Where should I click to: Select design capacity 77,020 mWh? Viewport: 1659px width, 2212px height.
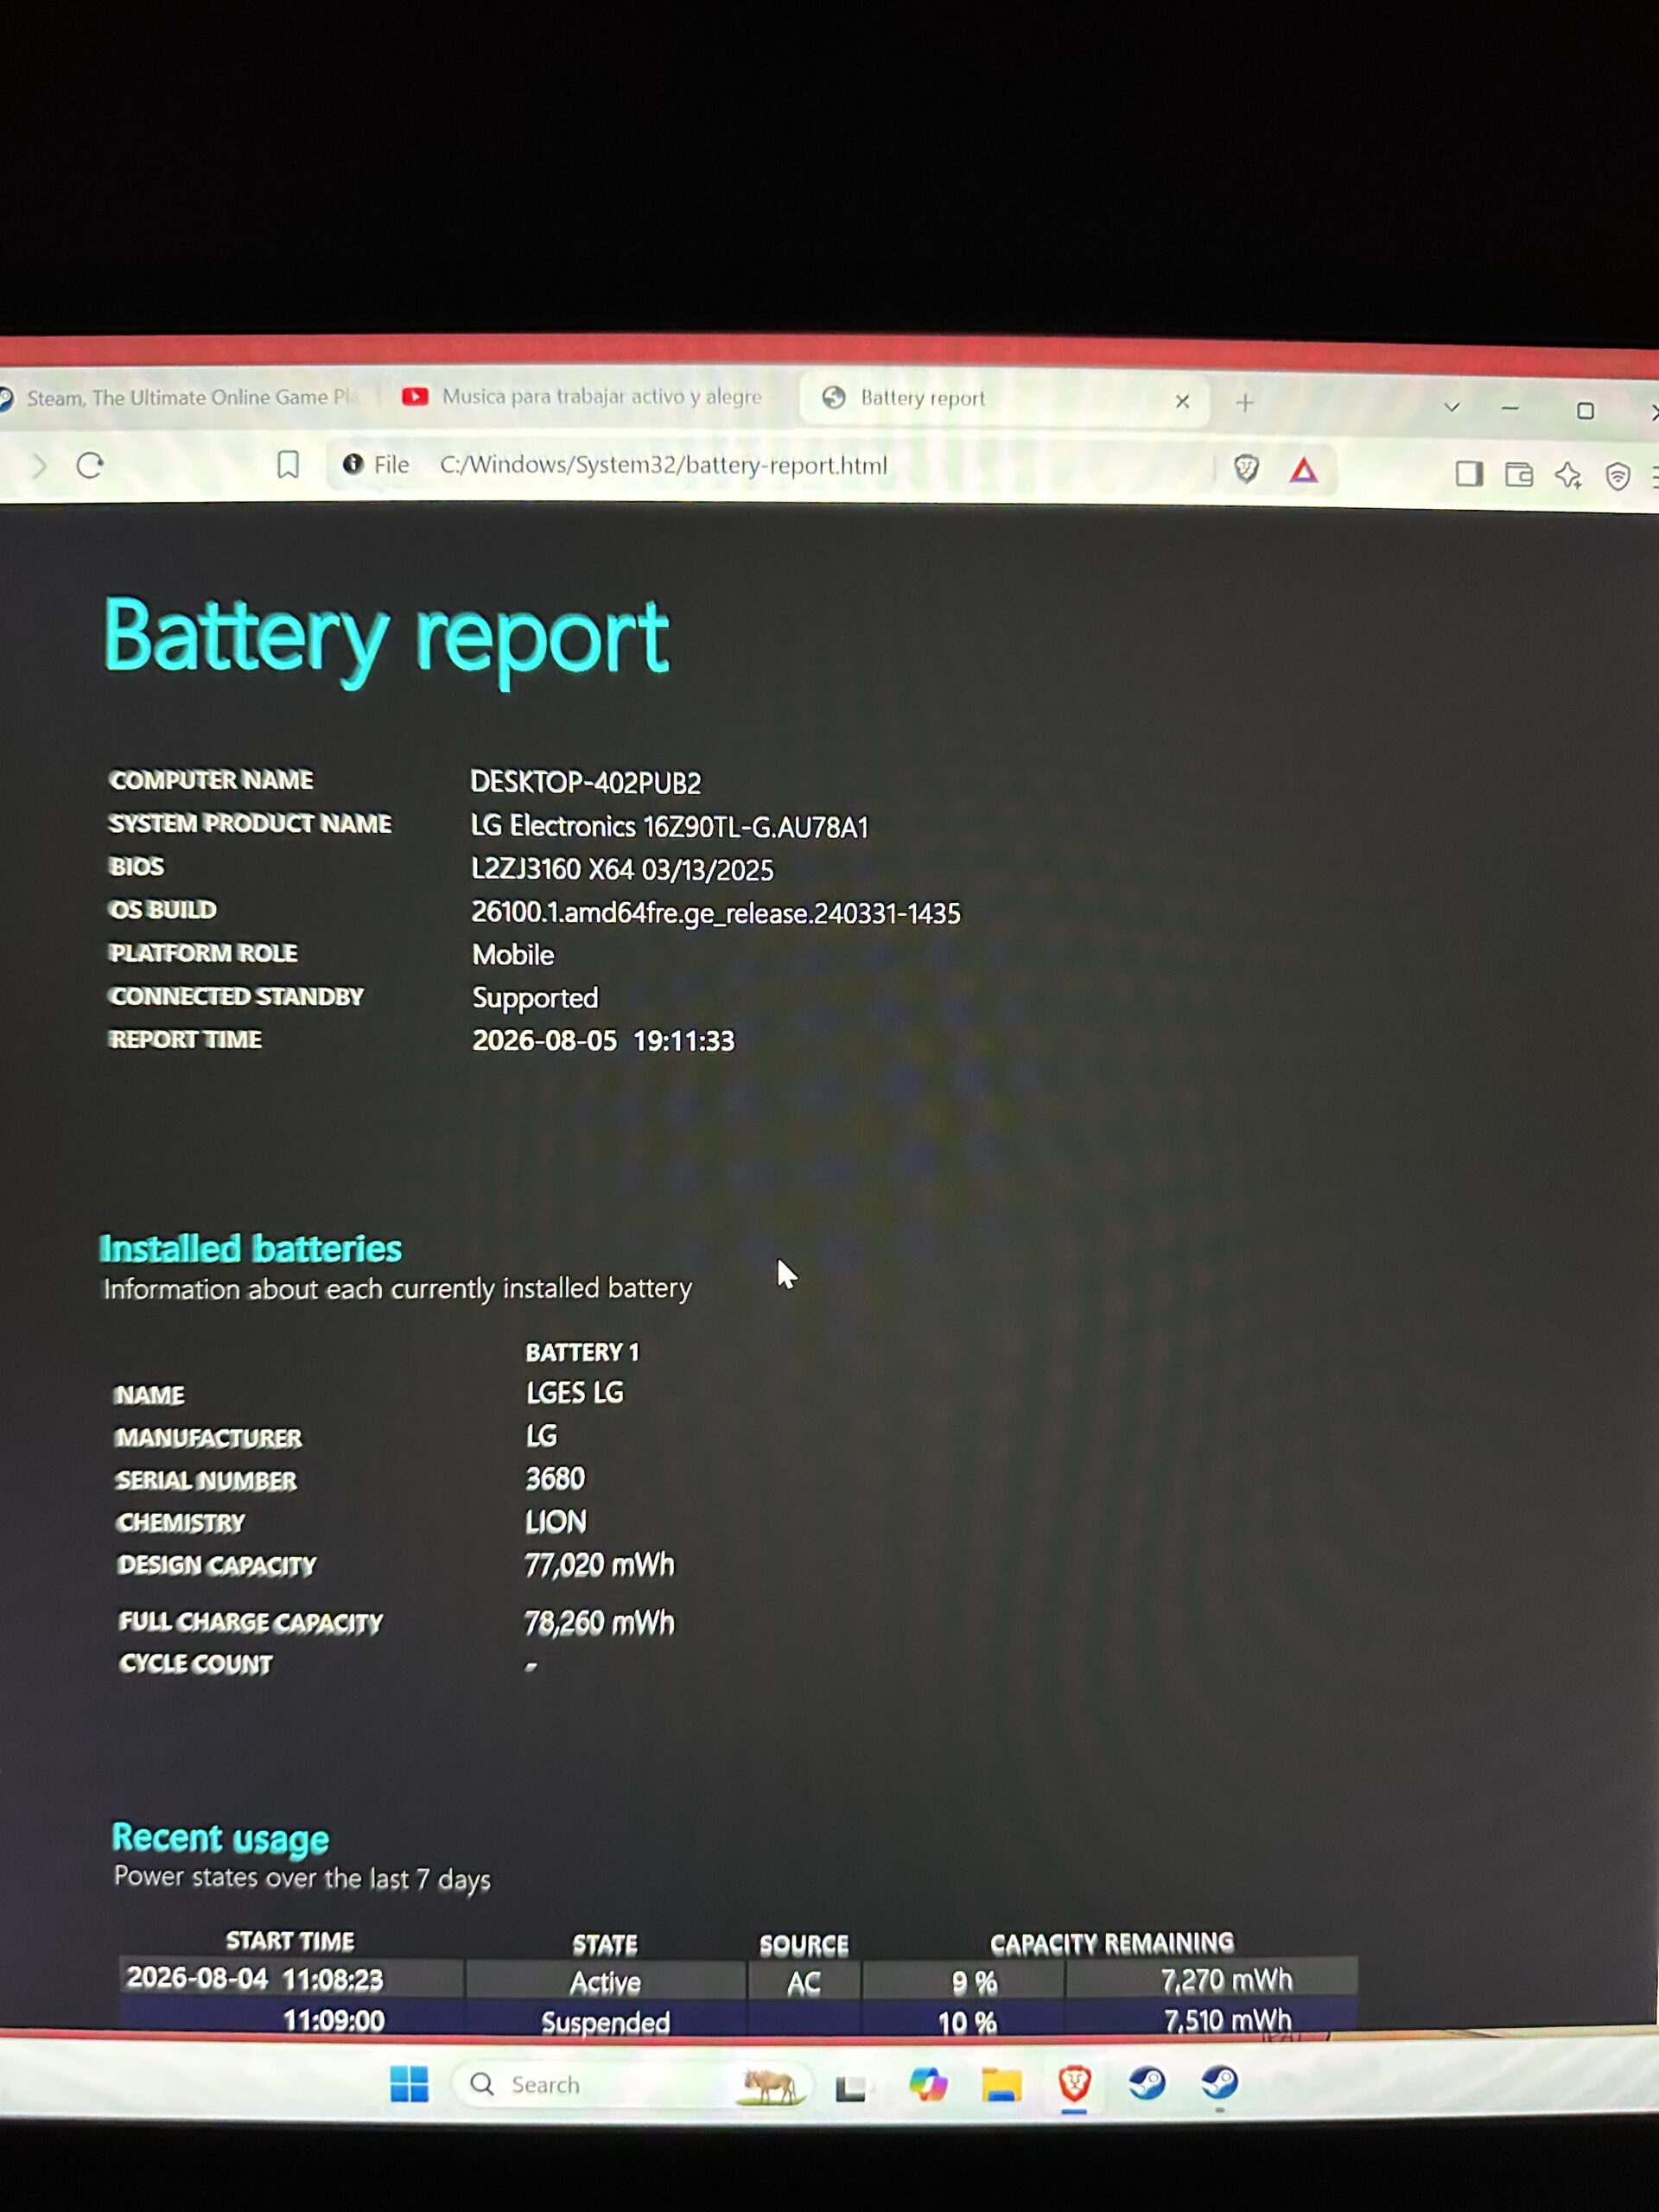(x=599, y=1565)
